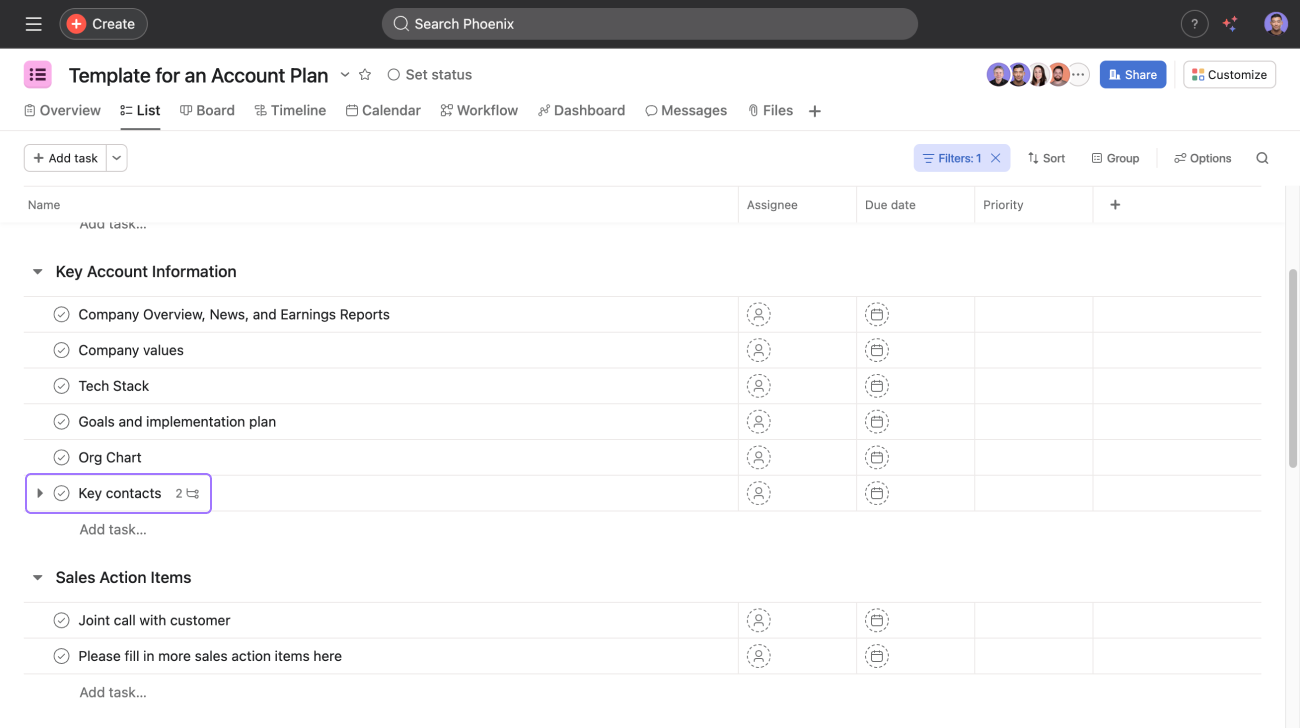Click the Customize button
Viewport: 1300px width, 728px height.
pyautogui.click(x=1229, y=75)
